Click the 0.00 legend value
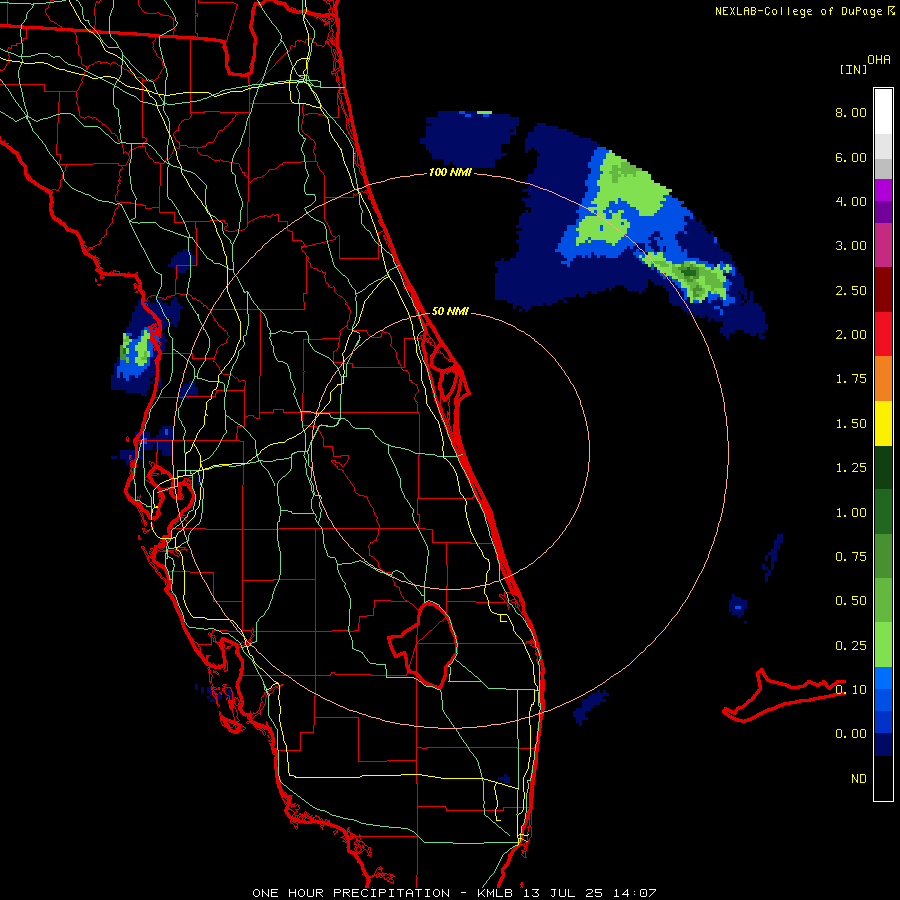 click(851, 734)
